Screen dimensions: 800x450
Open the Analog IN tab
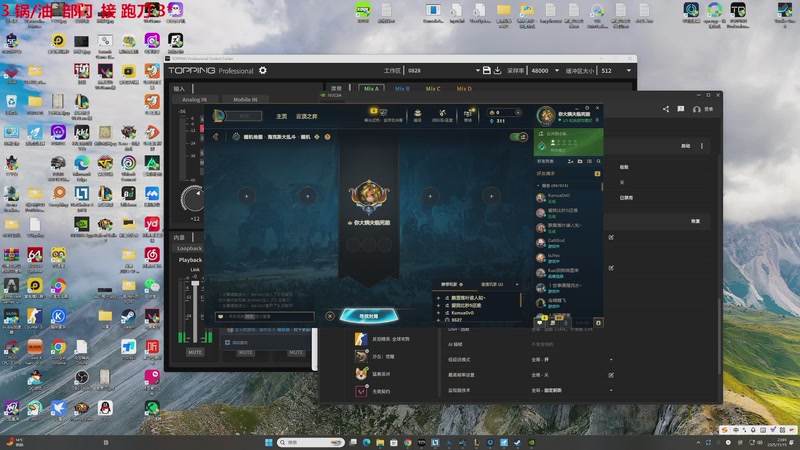pyautogui.click(x=194, y=99)
